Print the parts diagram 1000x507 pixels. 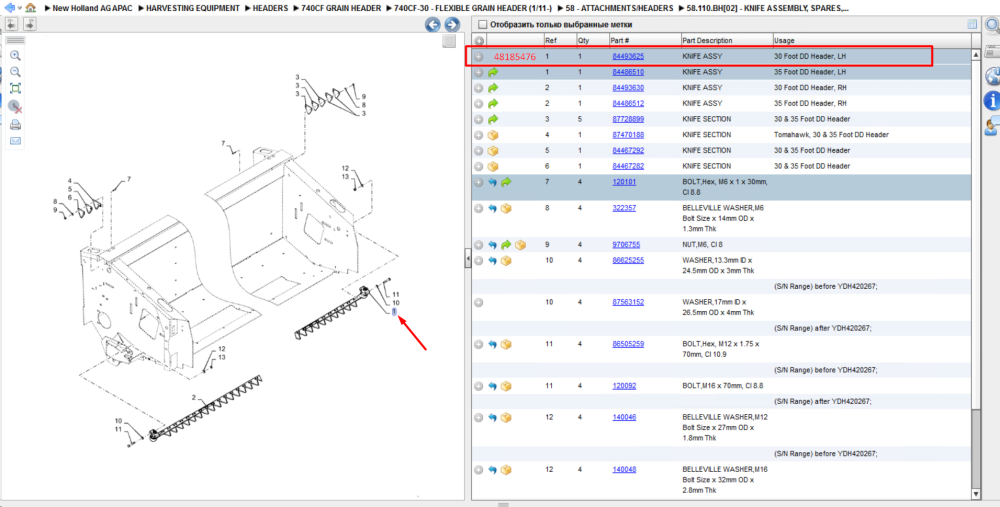coord(15,124)
